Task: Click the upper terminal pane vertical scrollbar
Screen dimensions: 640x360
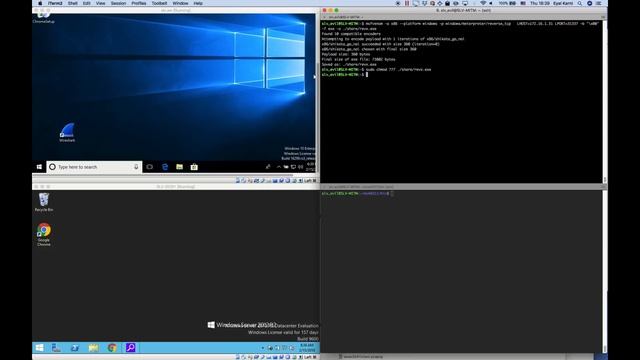Action: click(x=604, y=101)
